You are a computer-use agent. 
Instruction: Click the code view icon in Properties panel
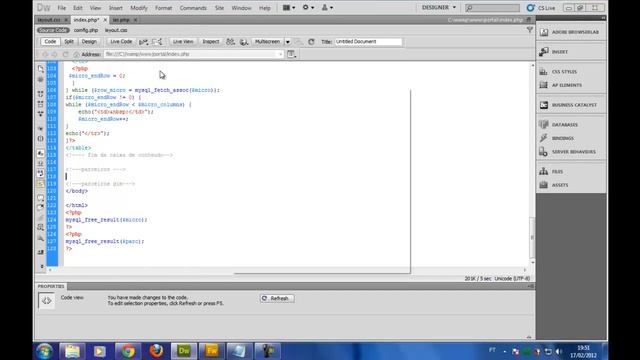coord(47,301)
